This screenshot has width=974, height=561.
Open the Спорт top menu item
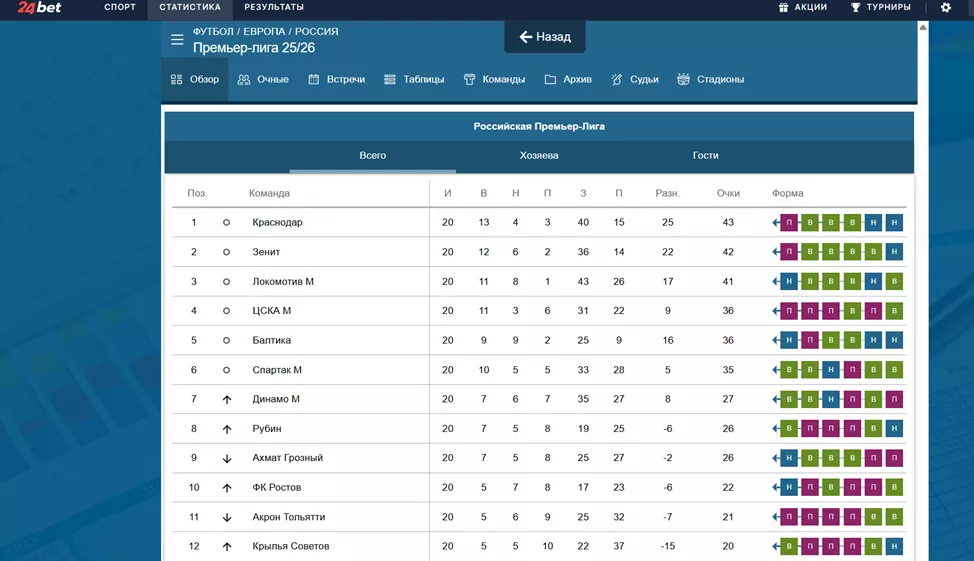pos(120,8)
